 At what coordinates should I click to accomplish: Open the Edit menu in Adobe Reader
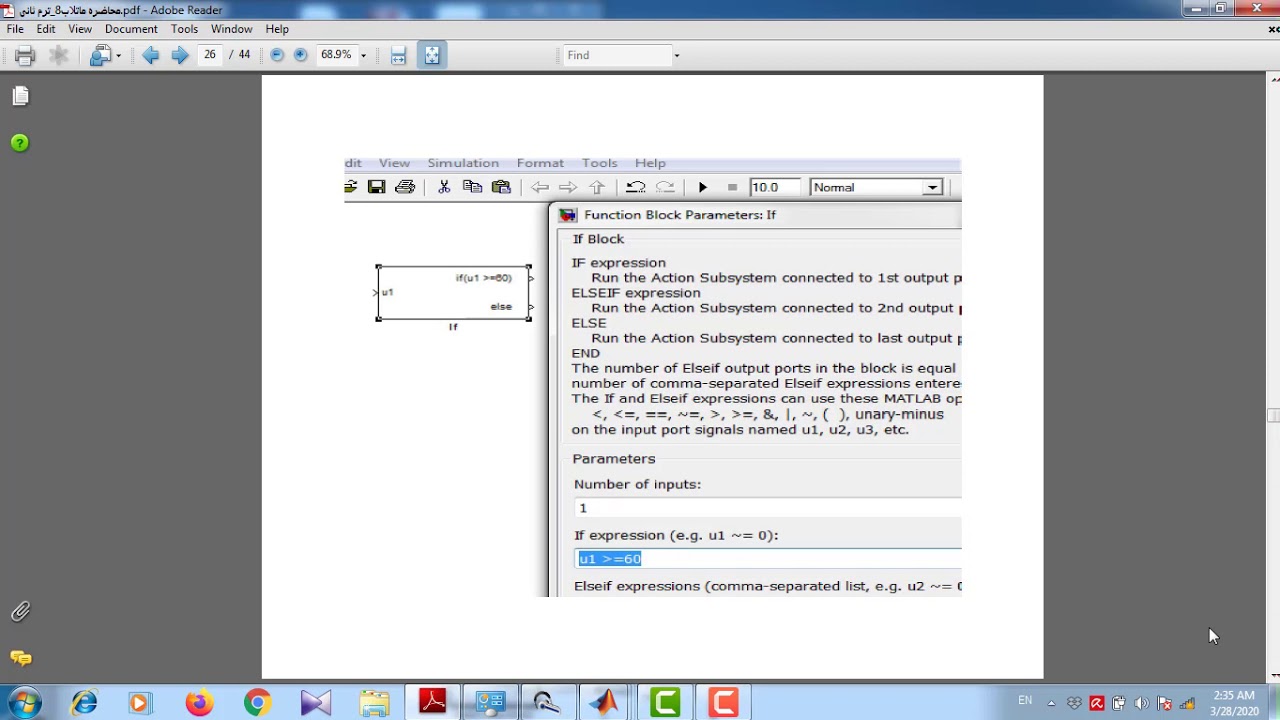coord(46,29)
